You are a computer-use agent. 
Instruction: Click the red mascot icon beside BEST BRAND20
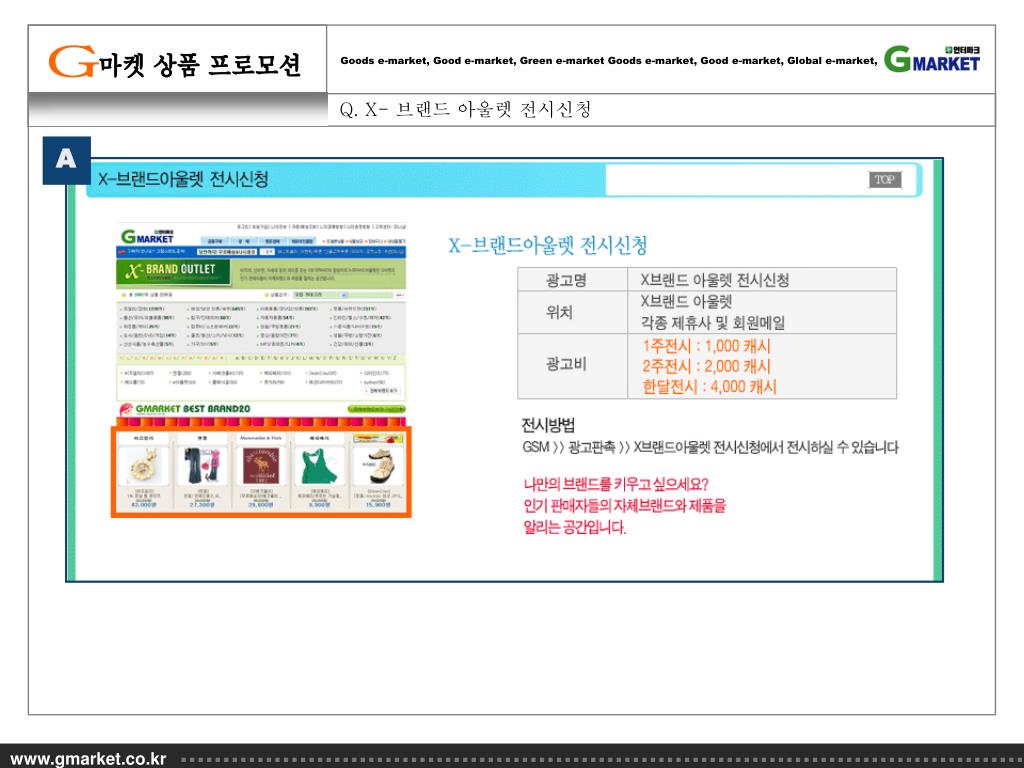pyautogui.click(x=125, y=409)
